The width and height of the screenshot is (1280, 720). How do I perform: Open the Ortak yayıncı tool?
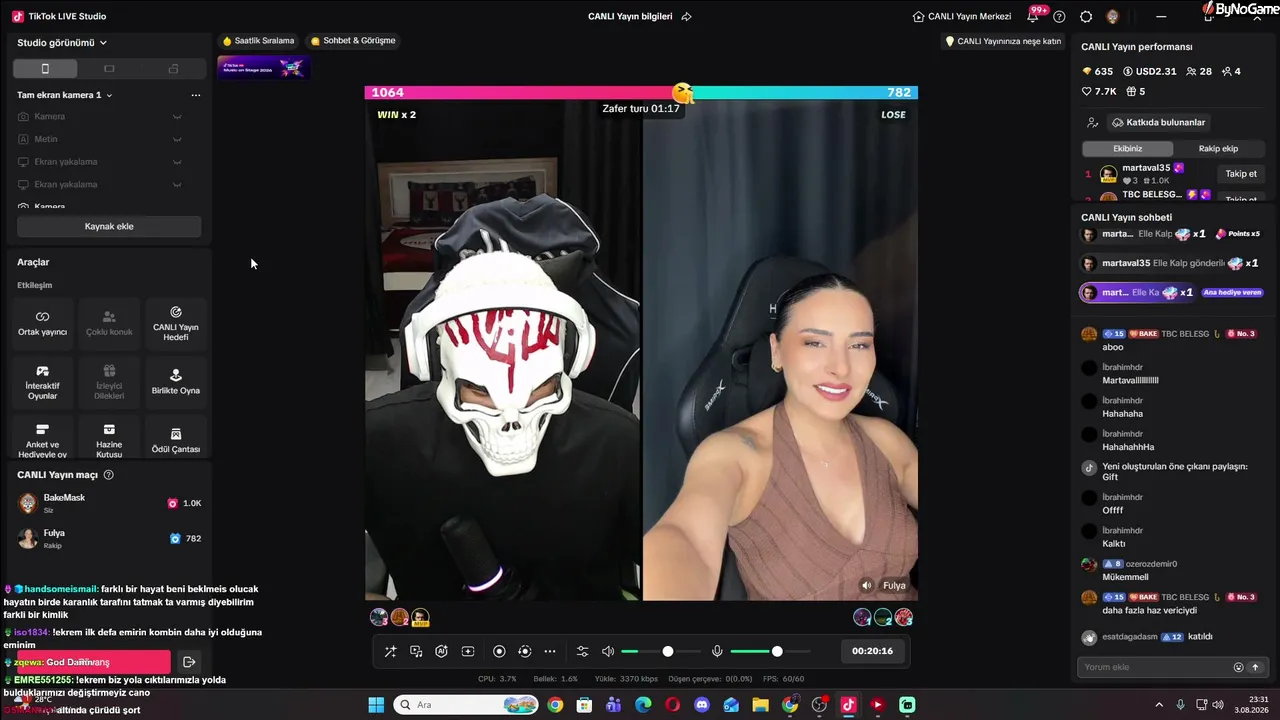(x=42, y=323)
